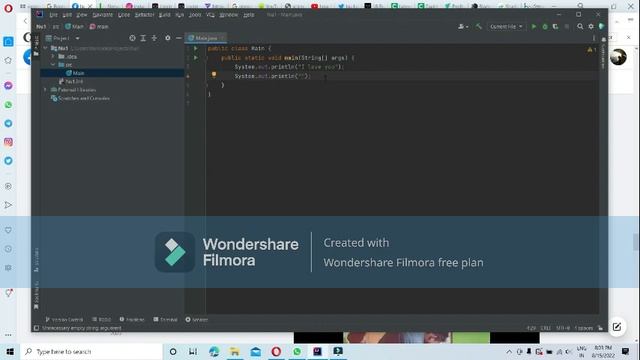Click Main class in navigation breadcrumb

tap(74, 27)
